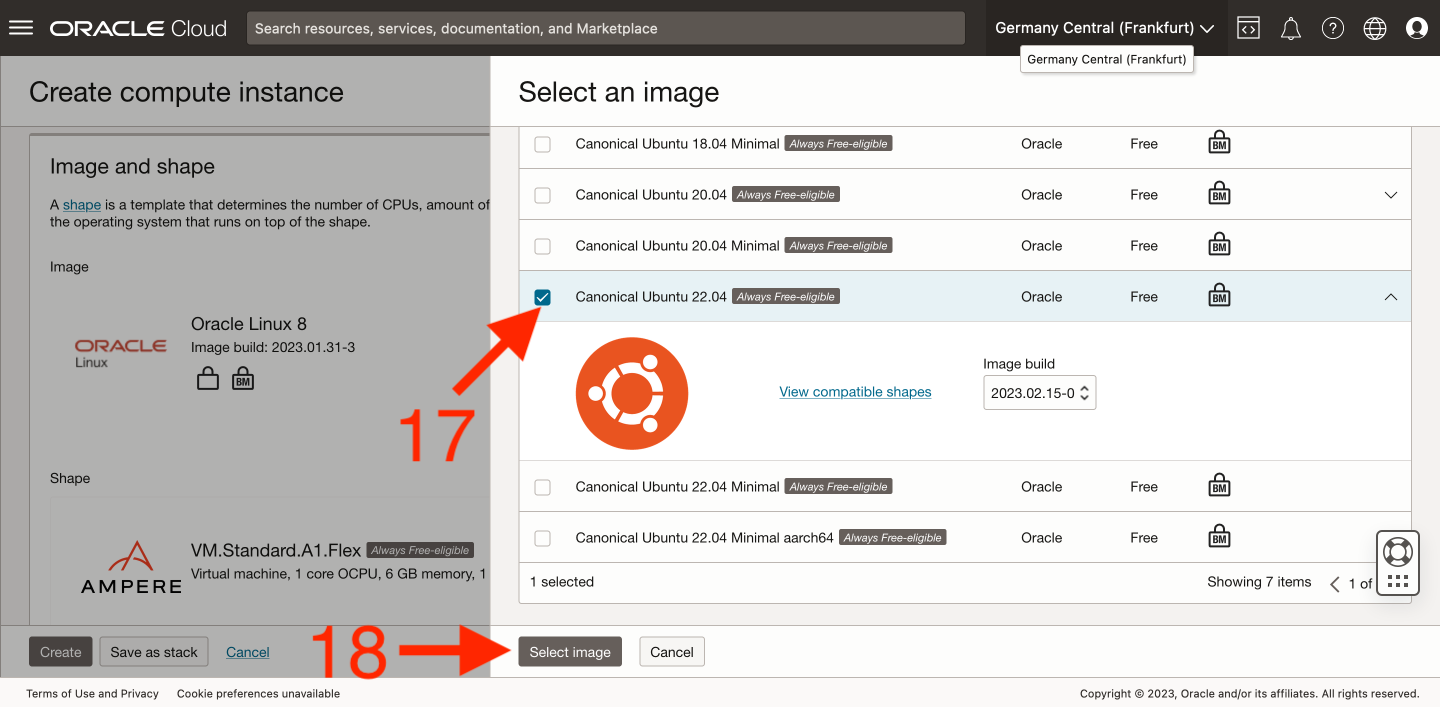Image resolution: width=1440 pixels, height=707 pixels.
Task: Open the language globe menu
Action: coord(1375,28)
